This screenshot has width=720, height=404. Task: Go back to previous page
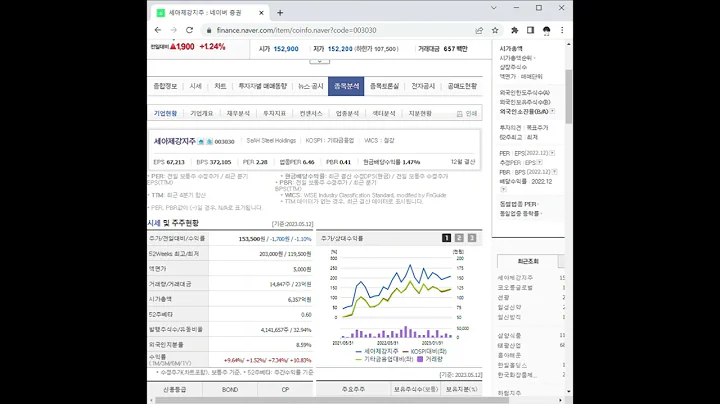click(158, 30)
